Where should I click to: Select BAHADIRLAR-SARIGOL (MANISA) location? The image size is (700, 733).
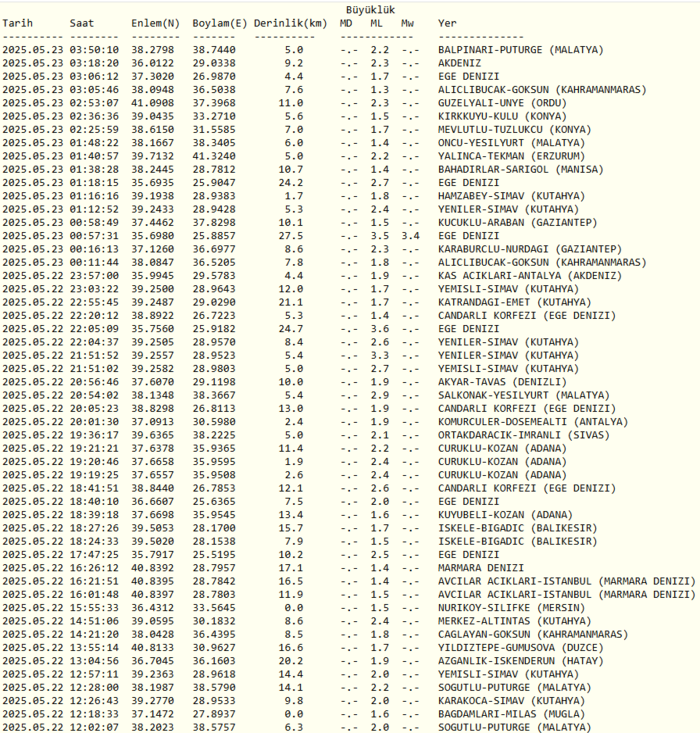tap(521, 170)
